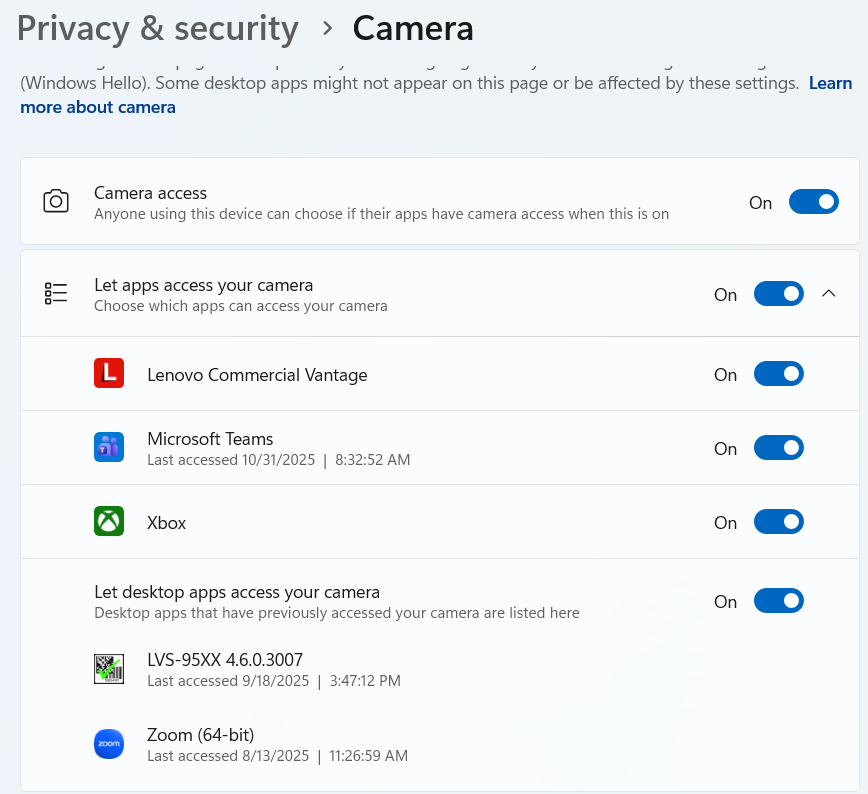Click the list icon beside Let apps access
Screen dimensions: 868x794
click(x=56, y=293)
